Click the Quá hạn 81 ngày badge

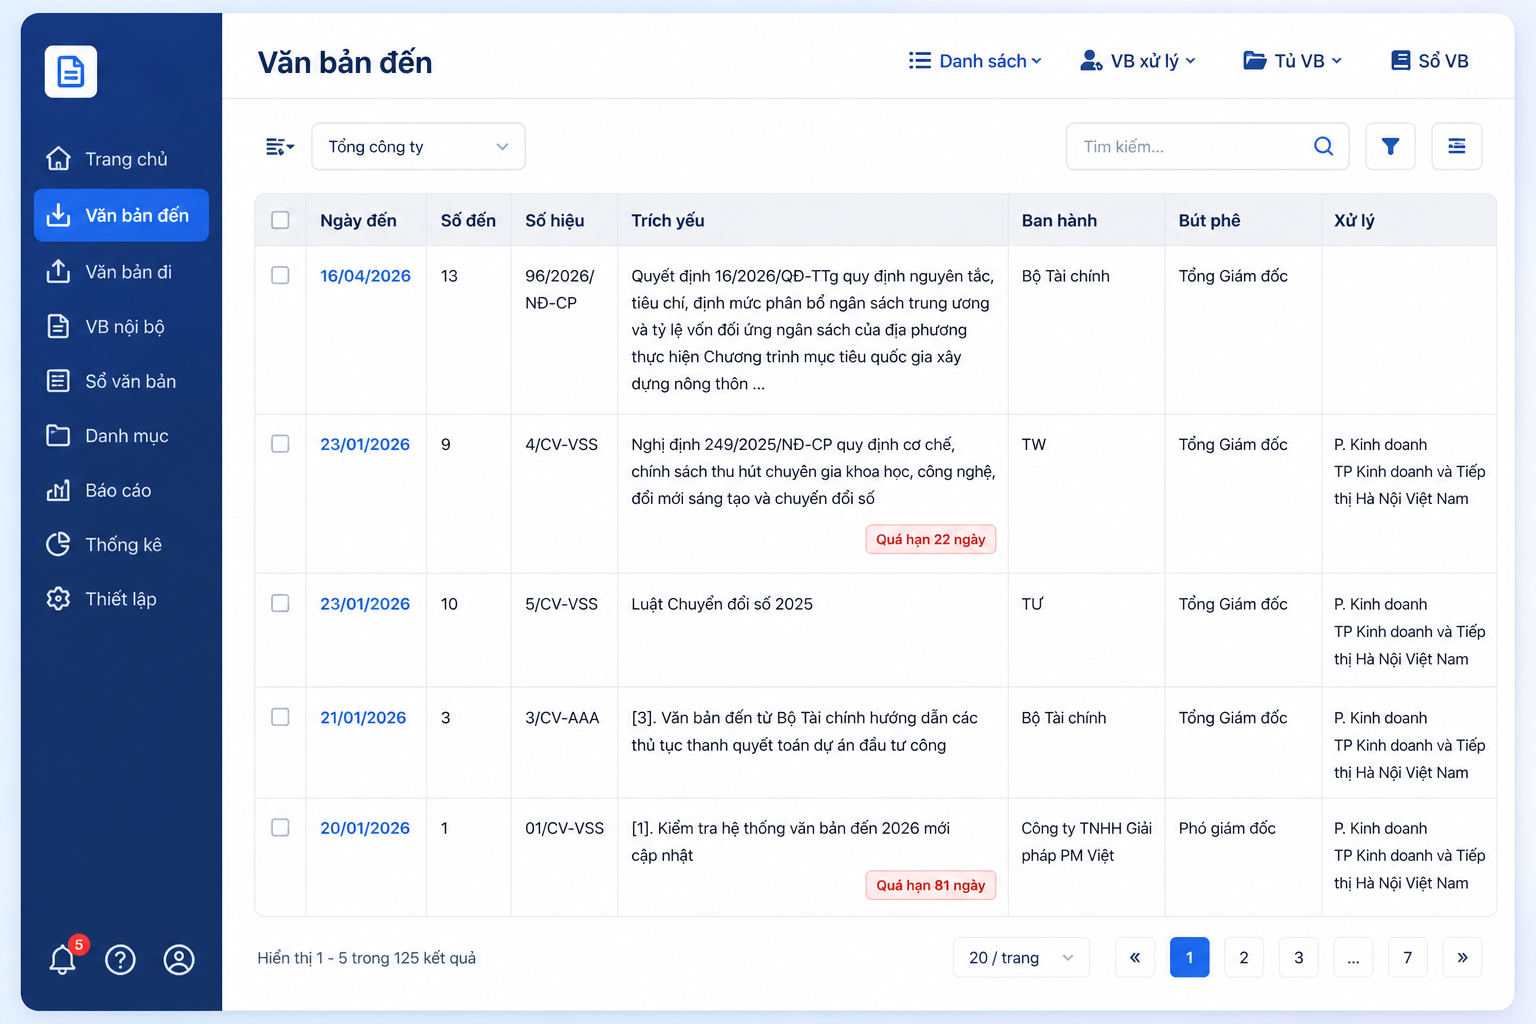coord(931,885)
